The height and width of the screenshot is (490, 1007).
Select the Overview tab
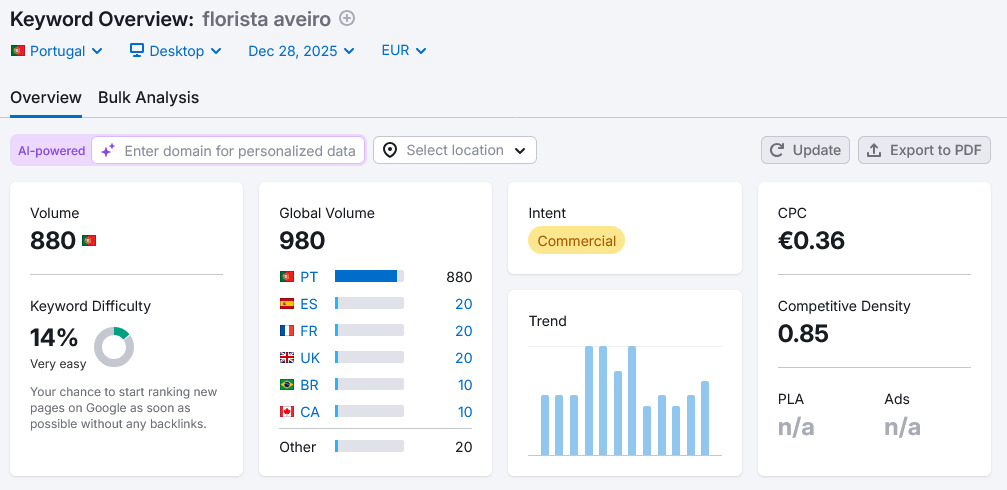pos(46,97)
